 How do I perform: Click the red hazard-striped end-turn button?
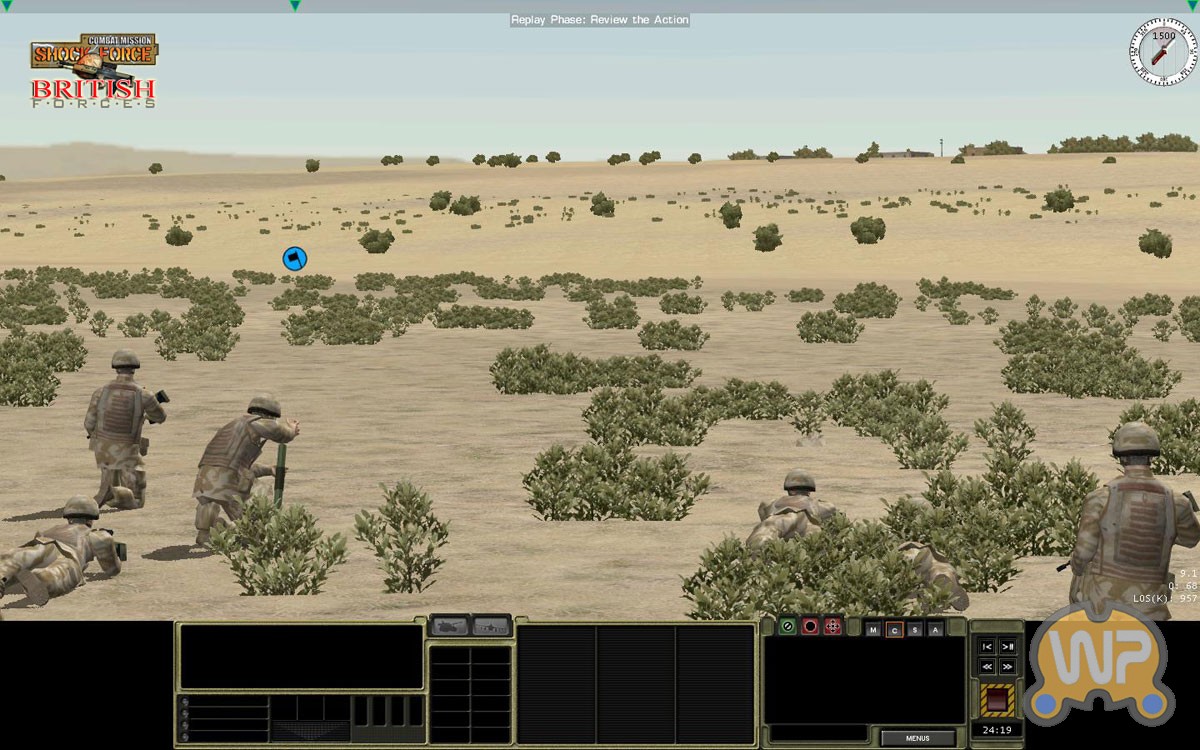(996, 700)
